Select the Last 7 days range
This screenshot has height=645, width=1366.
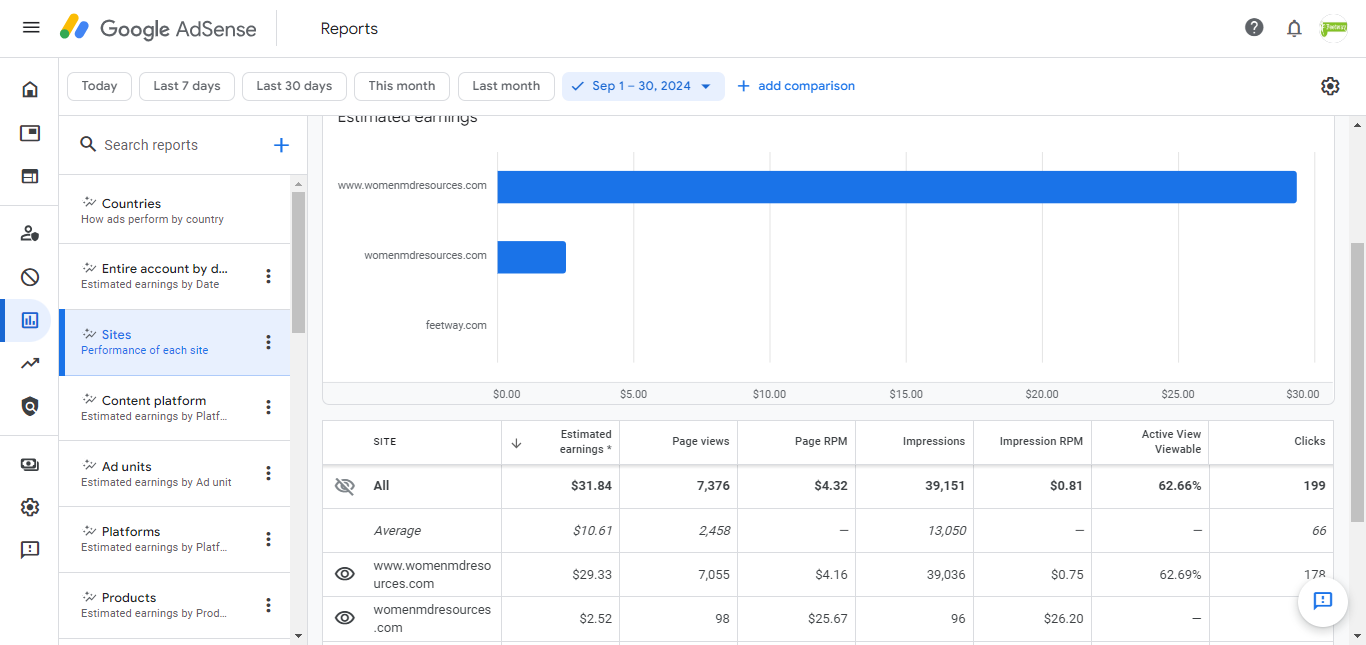click(x=187, y=86)
